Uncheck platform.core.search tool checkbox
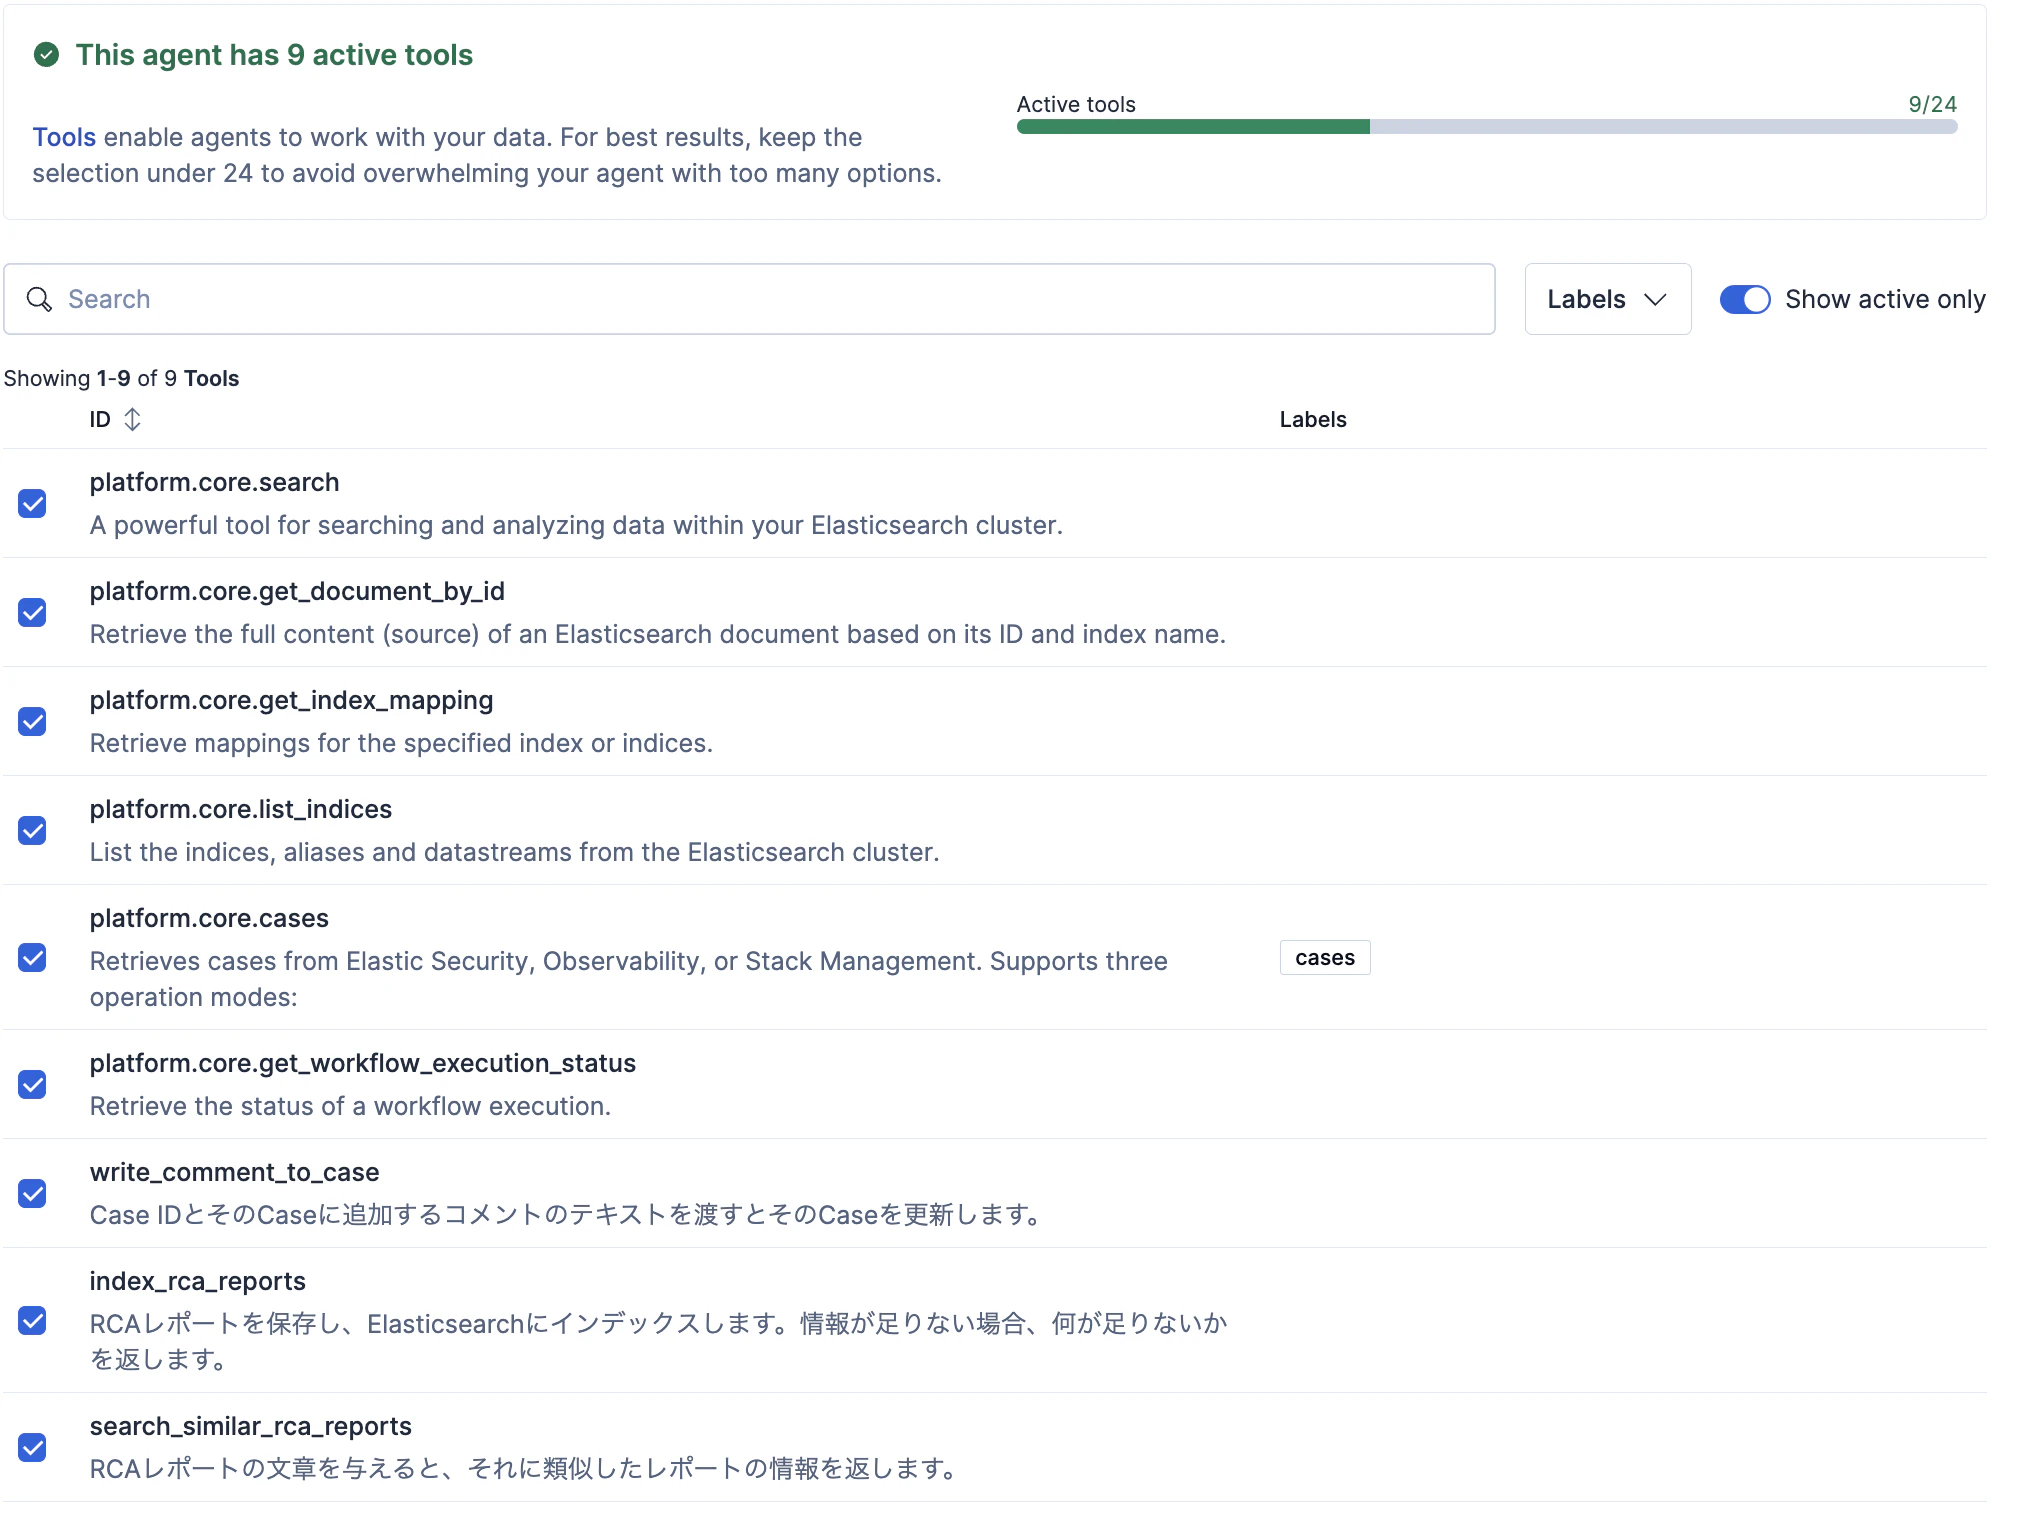The height and width of the screenshot is (1540, 2026). click(x=32, y=503)
